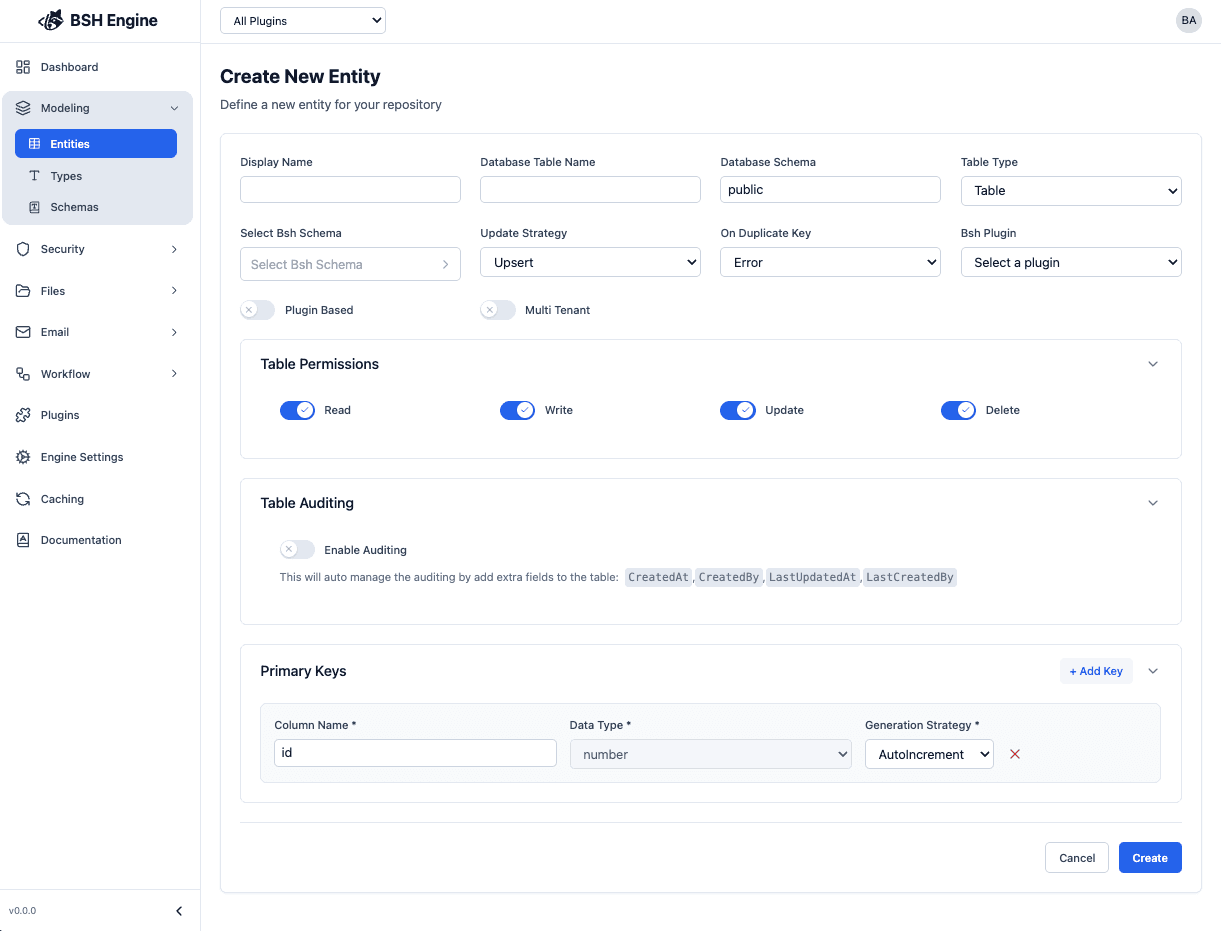Click the Plugins puzzle icon
The width and height of the screenshot is (1221, 931).
pos(23,415)
